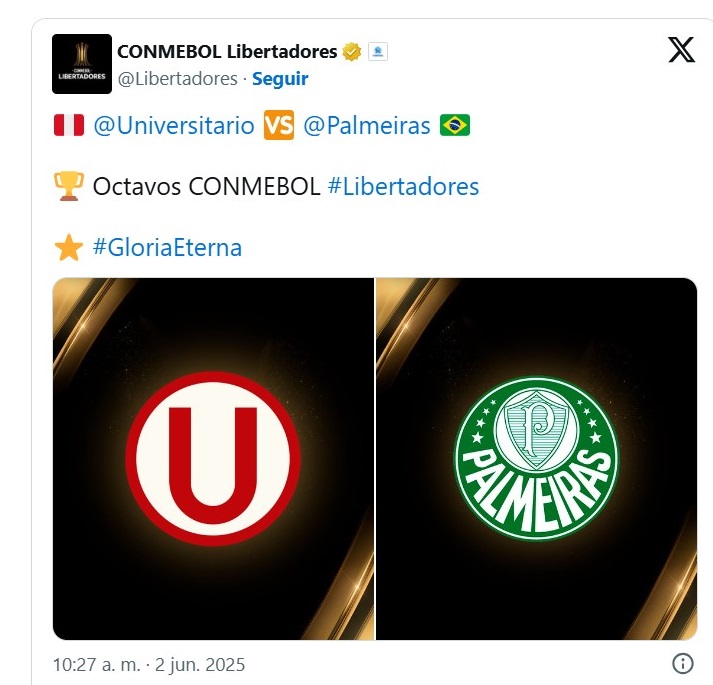
Task: Open the X logo icon
Action: (681, 50)
